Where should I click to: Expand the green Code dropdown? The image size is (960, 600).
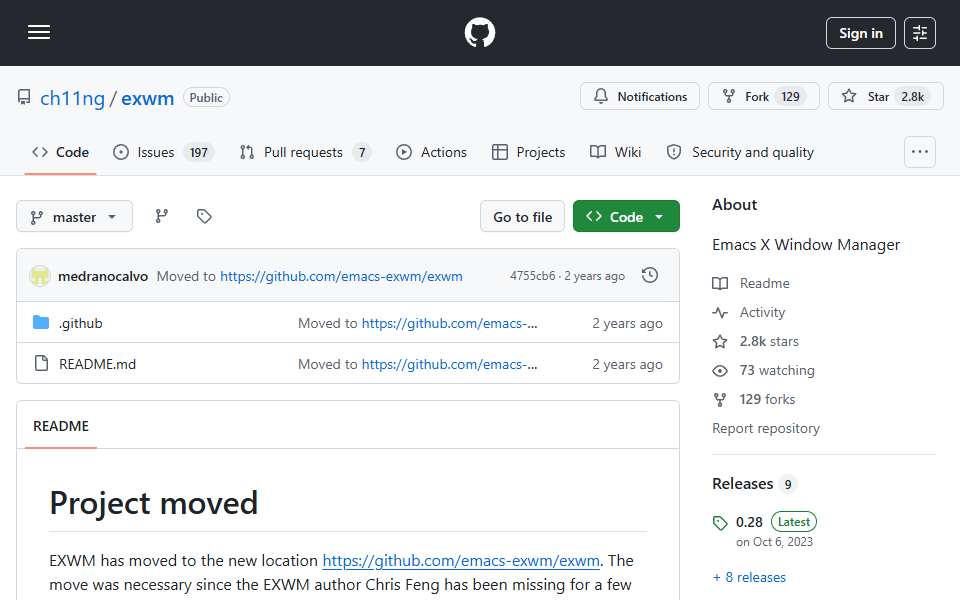[x=626, y=217]
